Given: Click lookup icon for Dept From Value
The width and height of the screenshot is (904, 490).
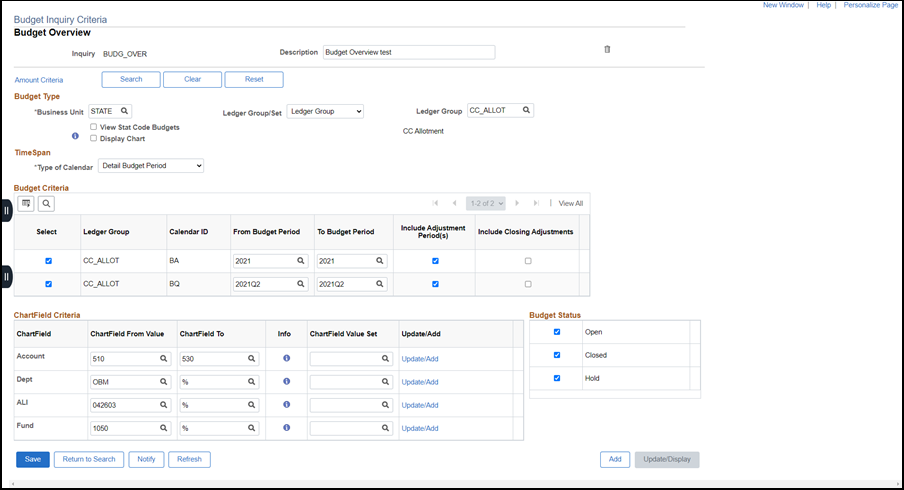Looking at the screenshot, I should point(162,381).
